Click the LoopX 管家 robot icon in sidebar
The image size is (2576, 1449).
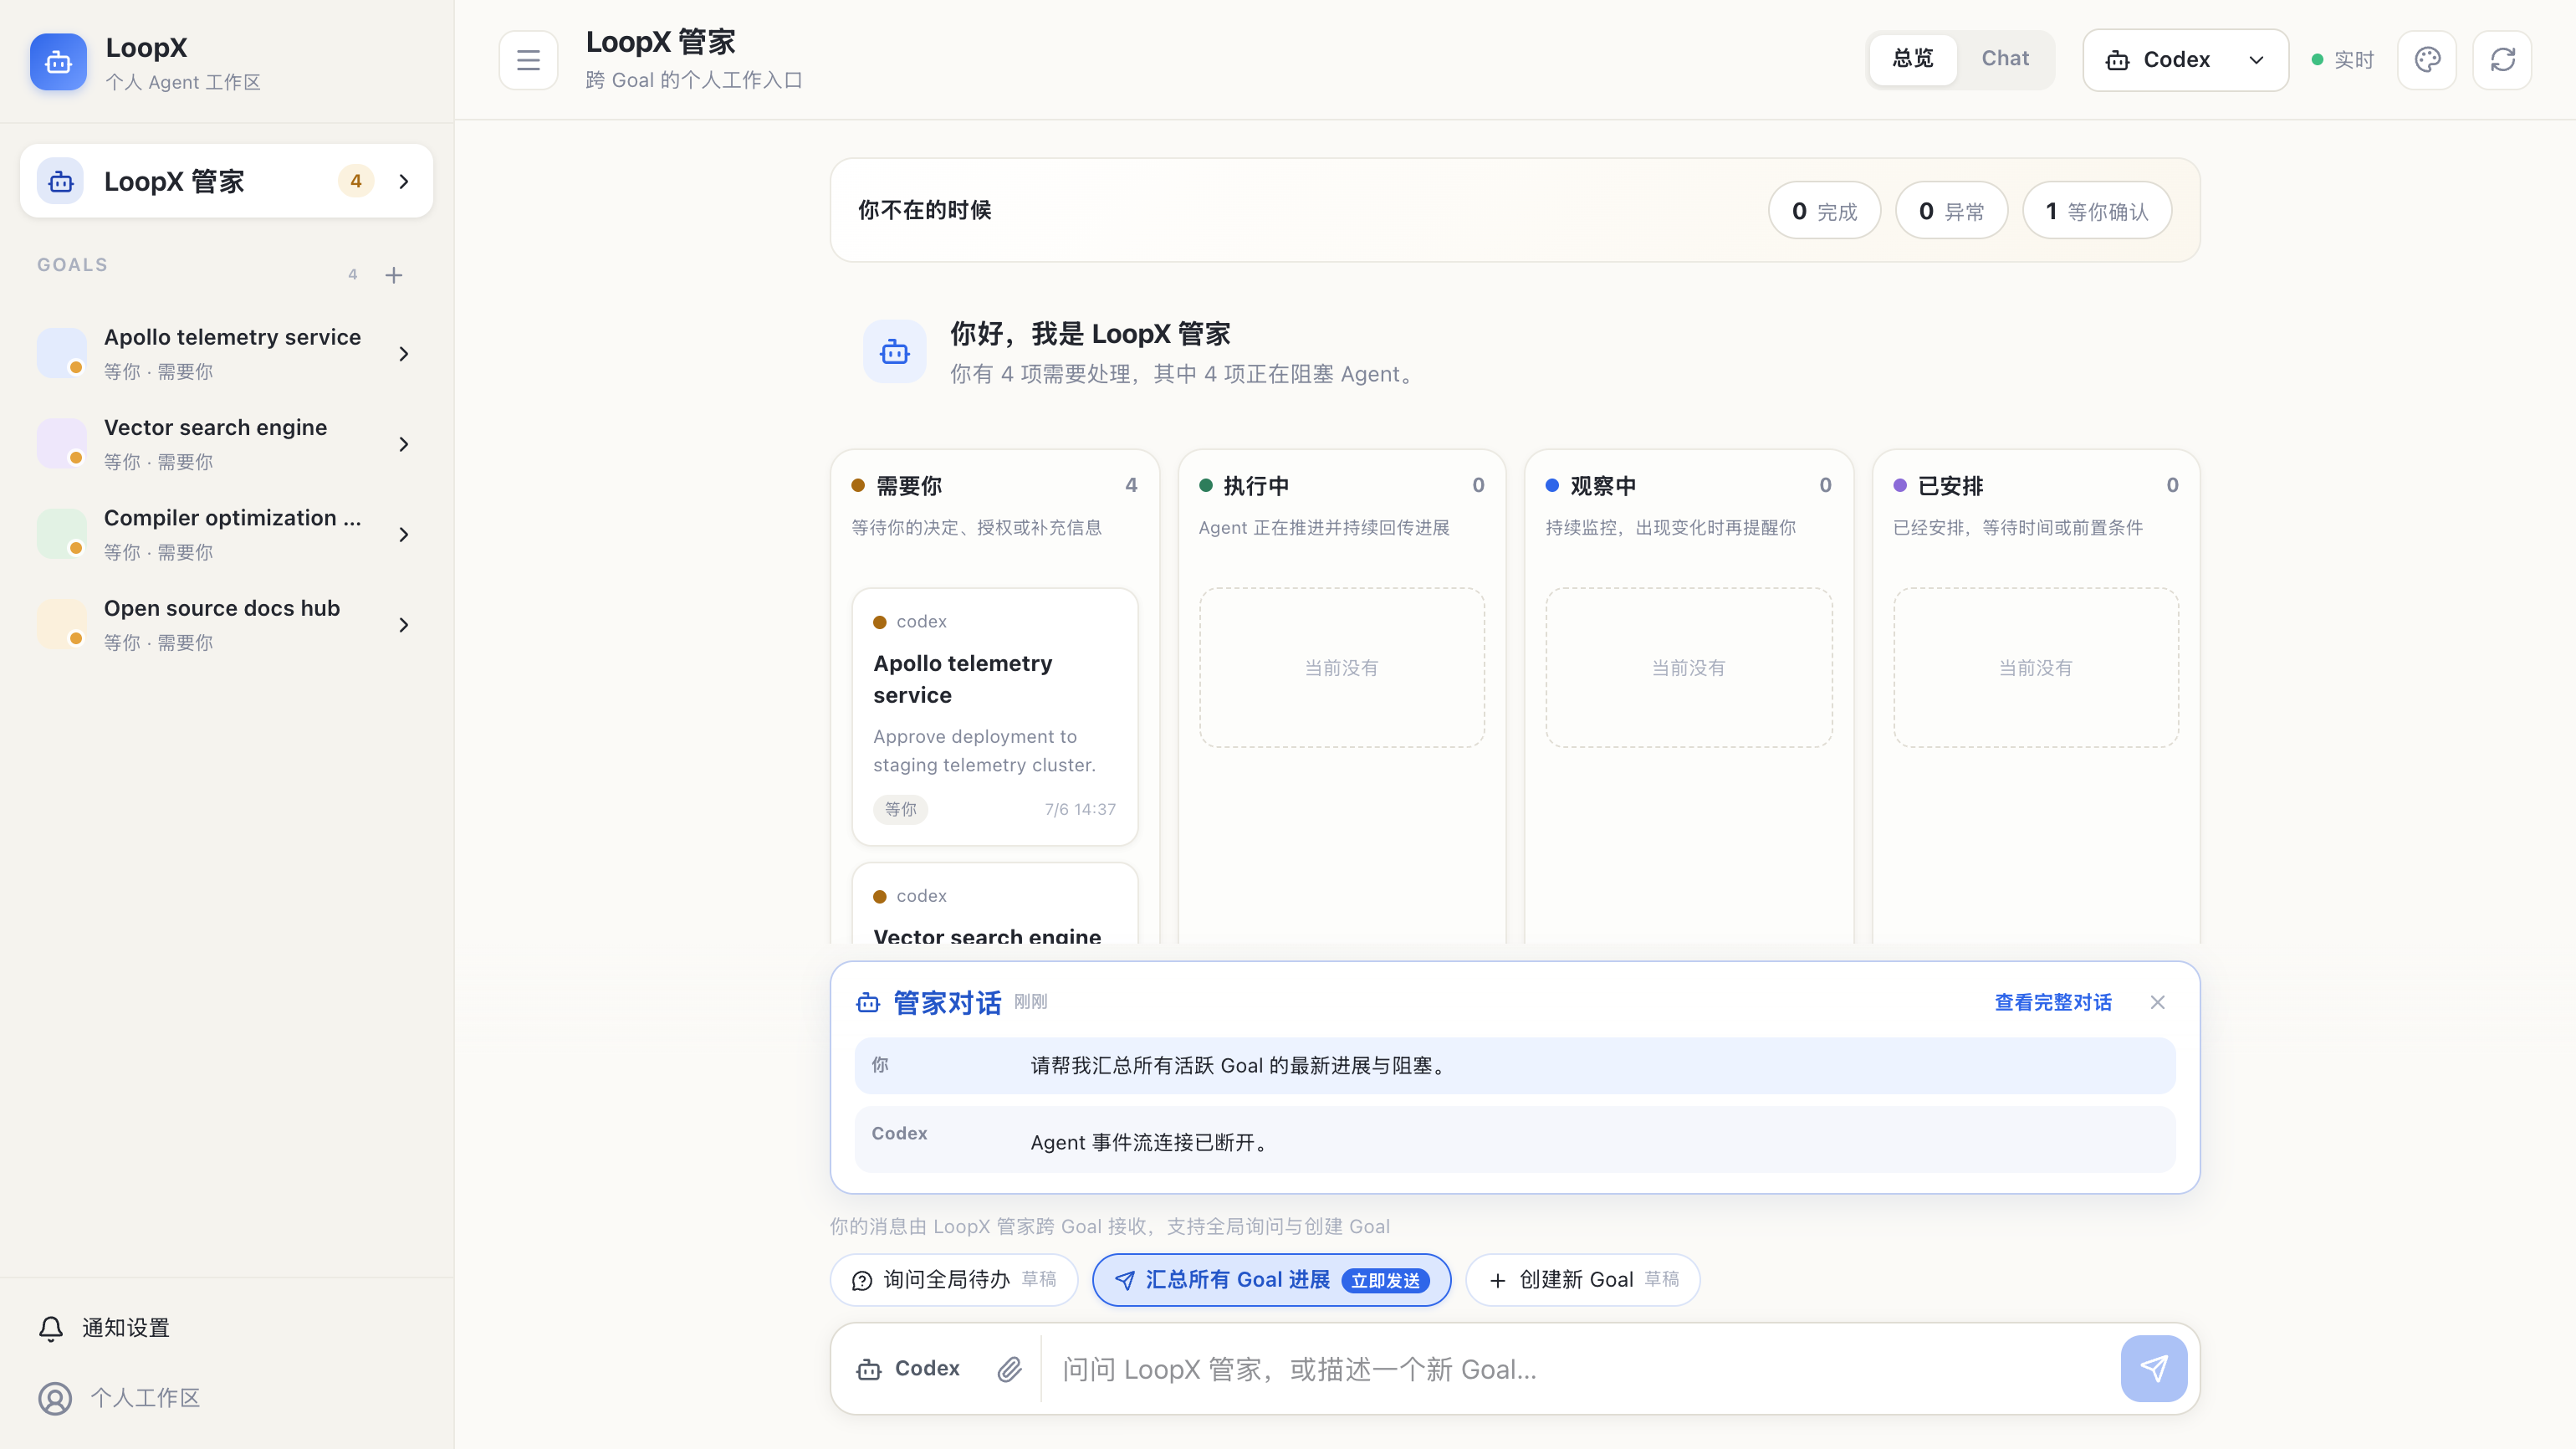pyautogui.click(x=61, y=181)
